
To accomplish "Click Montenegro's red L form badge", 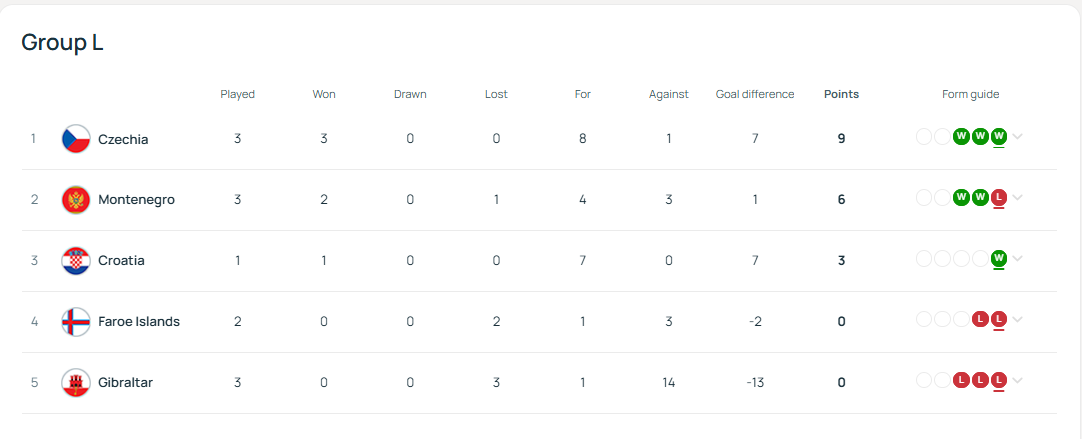I will tap(999, 197).
